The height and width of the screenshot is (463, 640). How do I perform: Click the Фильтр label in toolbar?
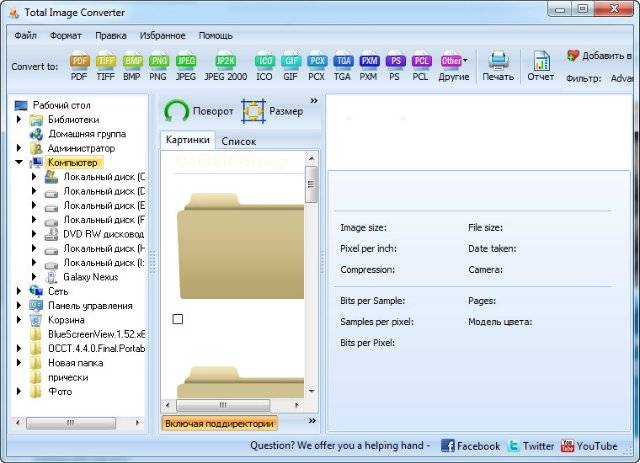click(x=584, y=78)
